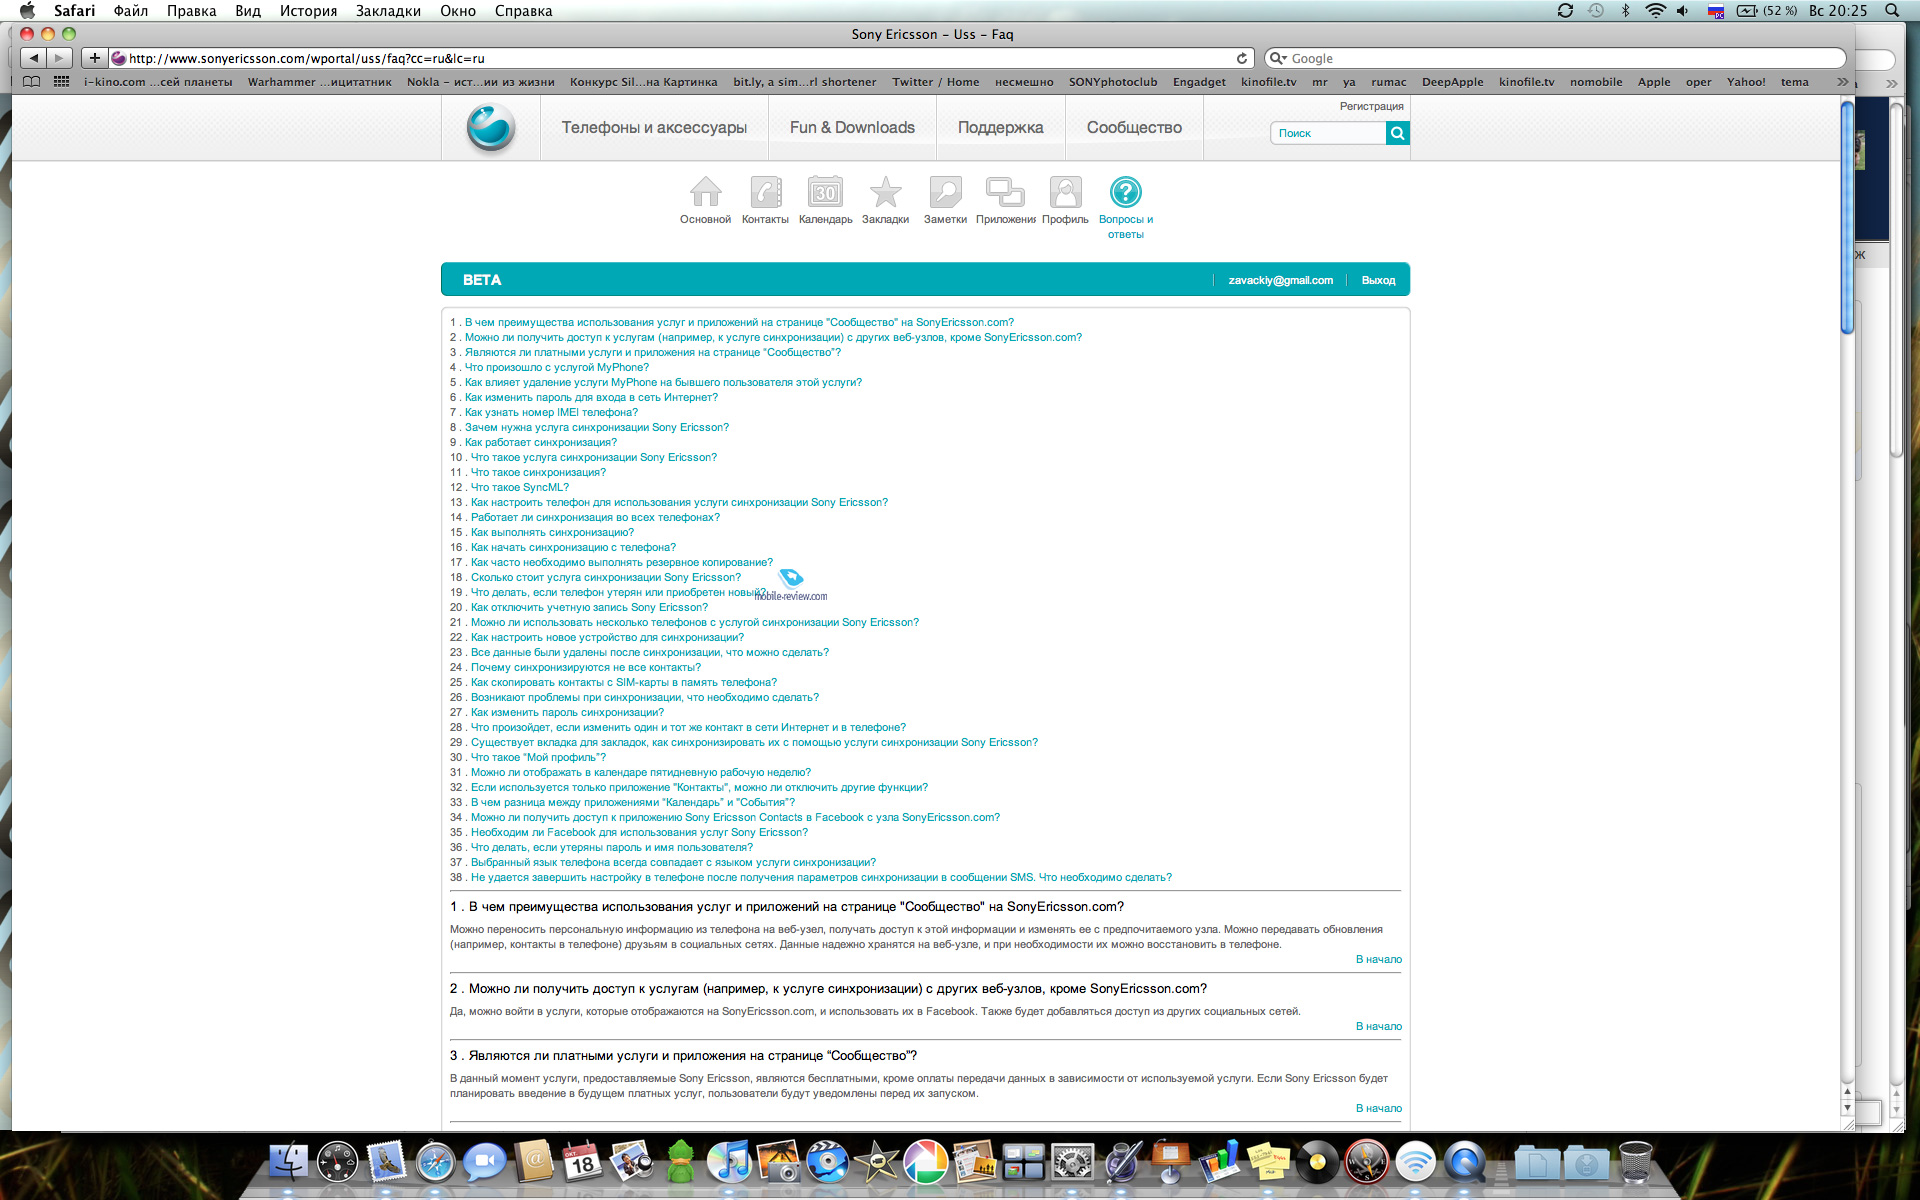
Task: Open the Справка menu
Action: pos(523,11)
